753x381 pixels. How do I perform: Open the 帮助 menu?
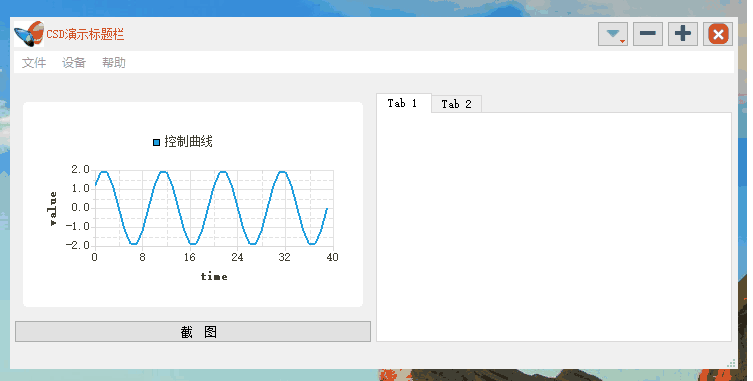click(x=114, y=62)
